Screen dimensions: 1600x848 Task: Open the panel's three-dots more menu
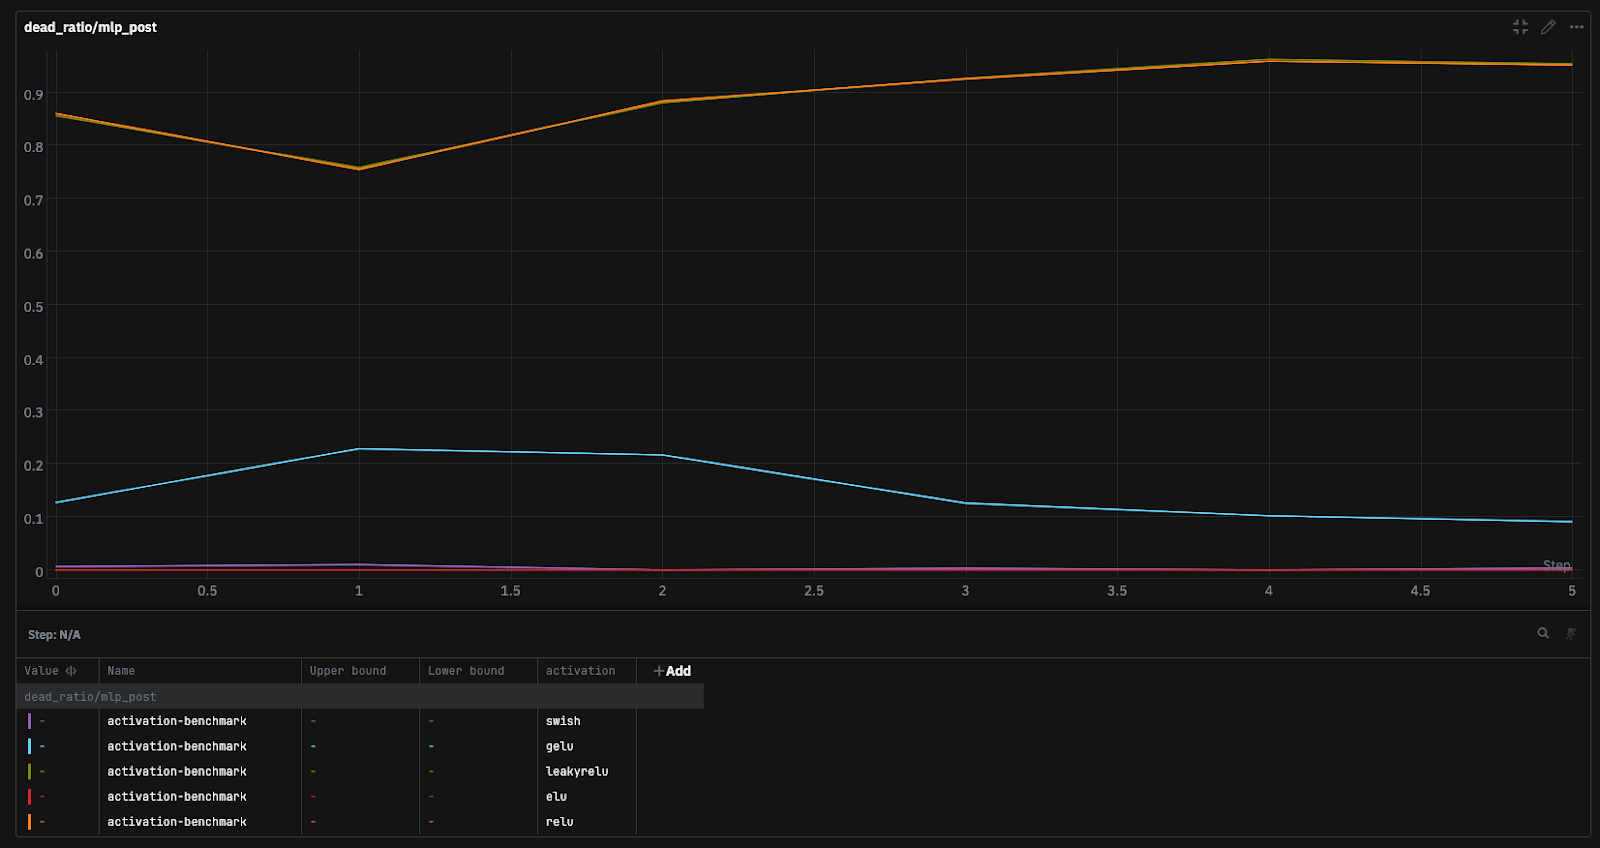click(1576, 27)
